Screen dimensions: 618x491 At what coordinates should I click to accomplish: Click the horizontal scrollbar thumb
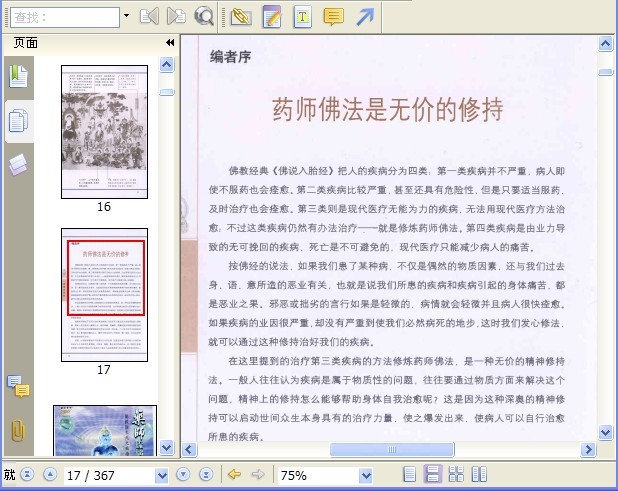click(x=392, y=449)
